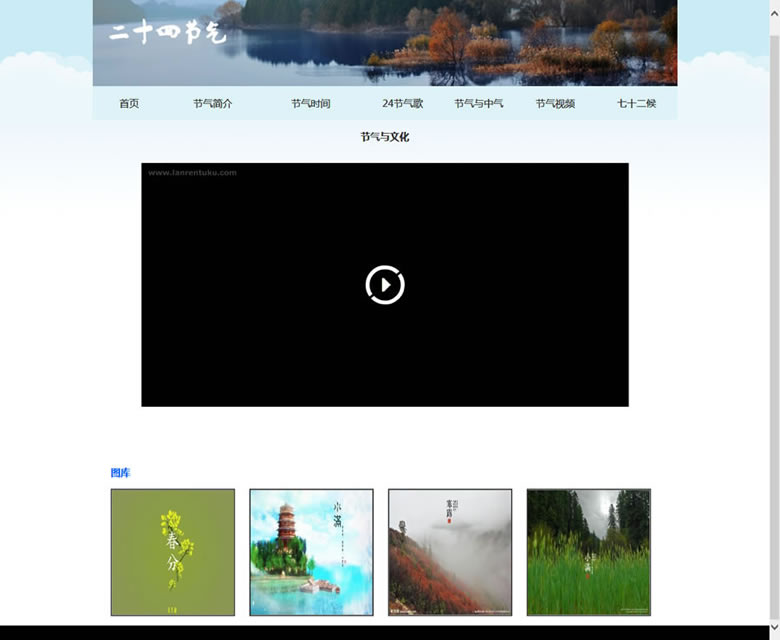This screenshot has height=640, width=780.
Task: Select 节气时间 in the navigation bar
Action: point(310,104)
